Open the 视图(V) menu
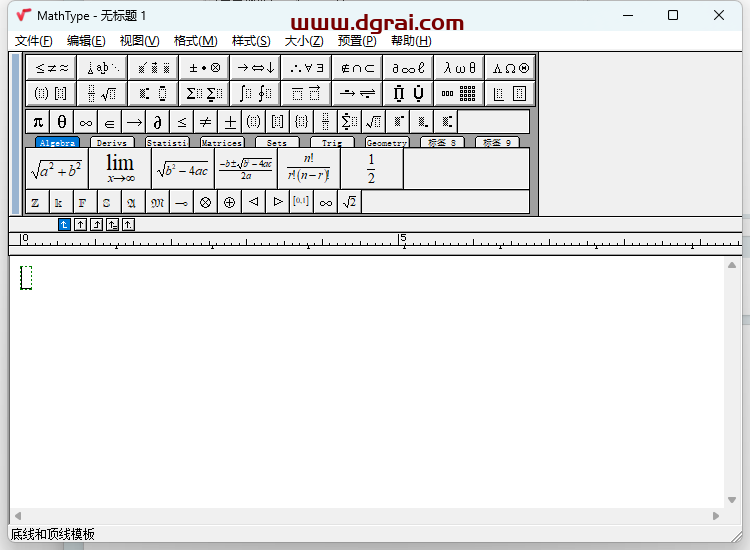Screen dimensions: 750x550 pos(139,41)
